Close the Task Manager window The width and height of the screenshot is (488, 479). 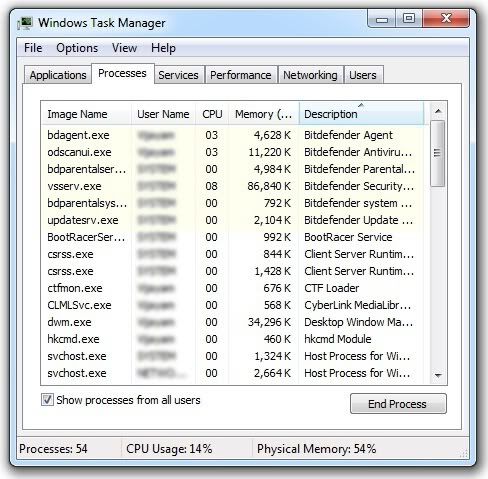pyautogui.click(x=446, y=18)
